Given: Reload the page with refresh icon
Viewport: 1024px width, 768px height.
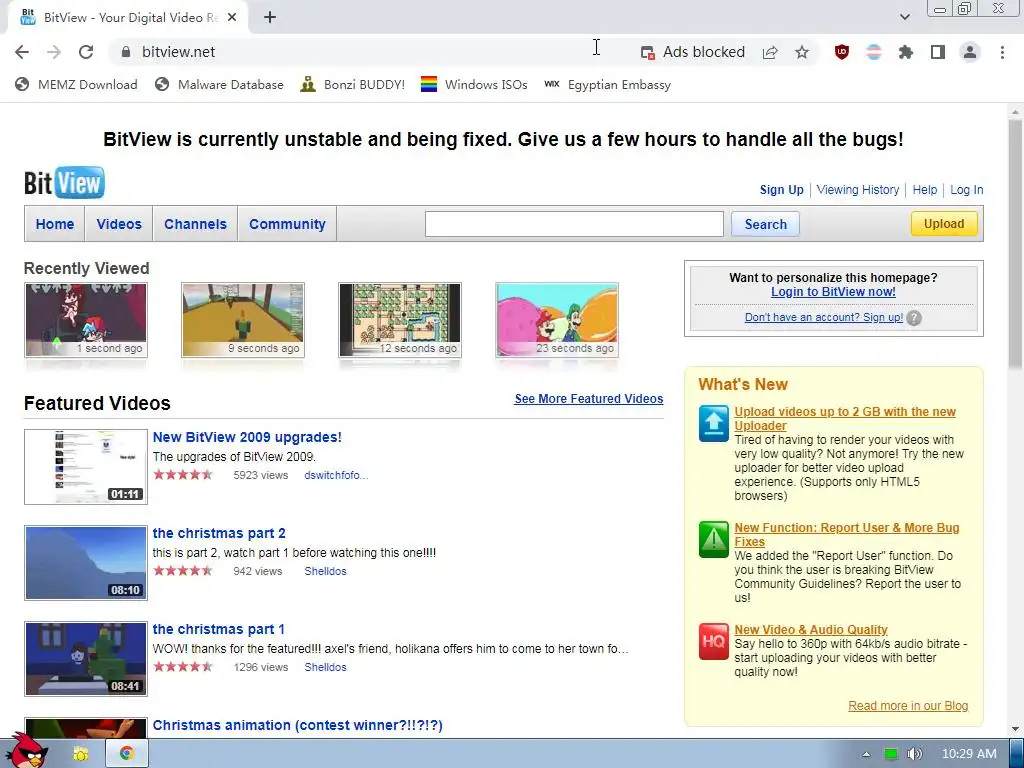Looking at the screenshot, I should 86,52.
